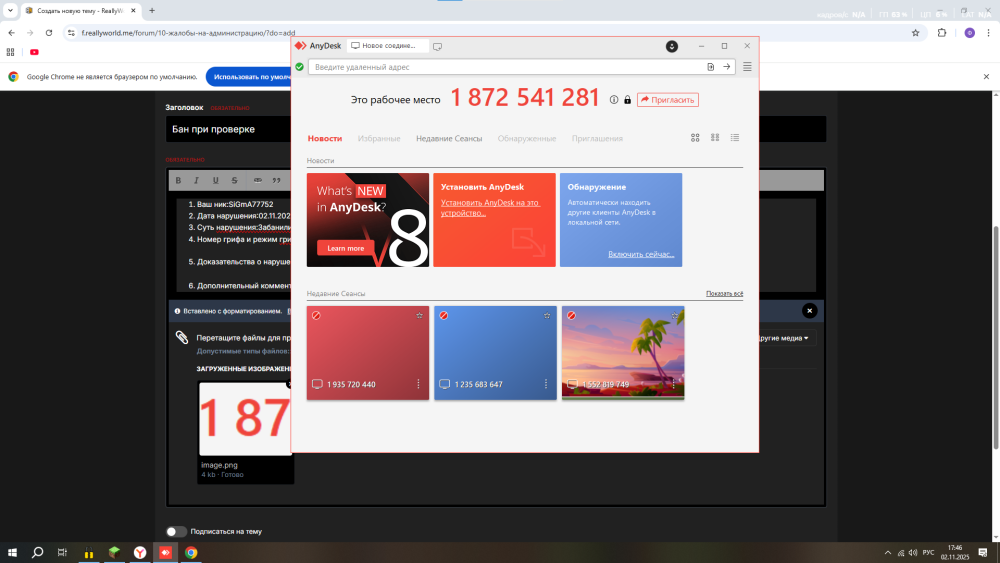
Task: Select the Приглашения tab in AnyDesk
Action: 597,138
